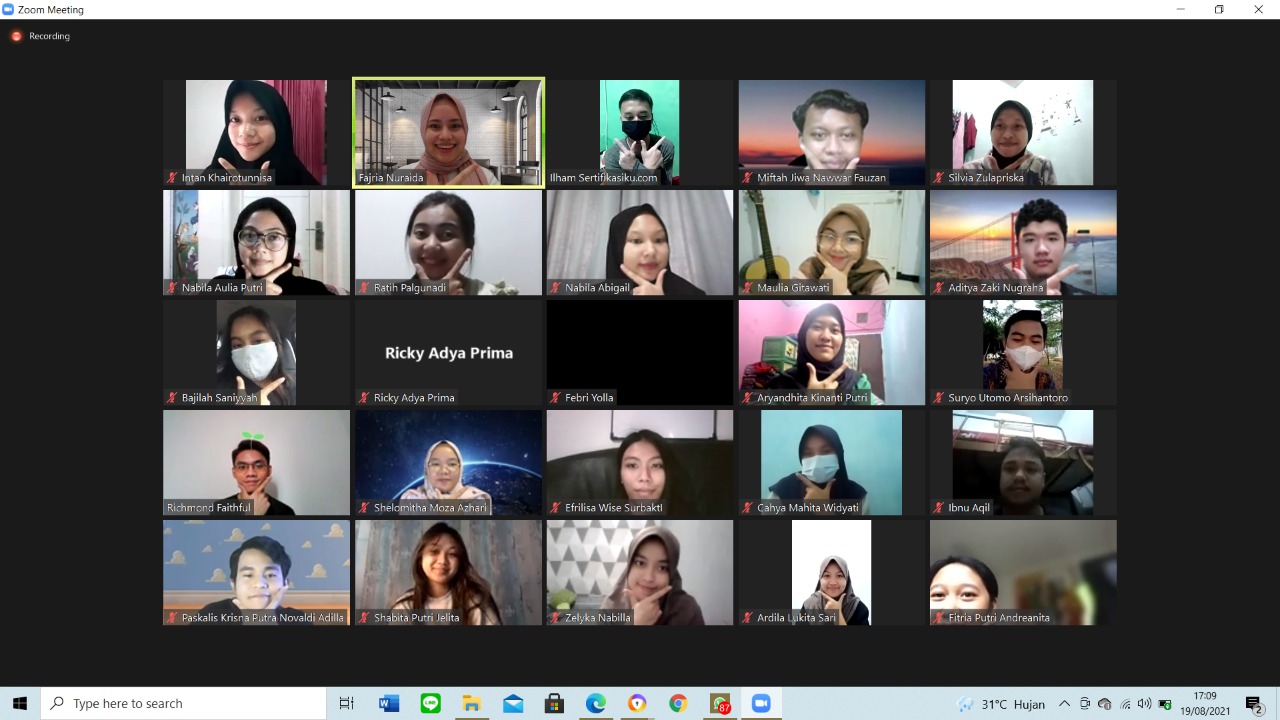
Task: Click the name label "Nabila Abigail"
Action: (597, 288)
